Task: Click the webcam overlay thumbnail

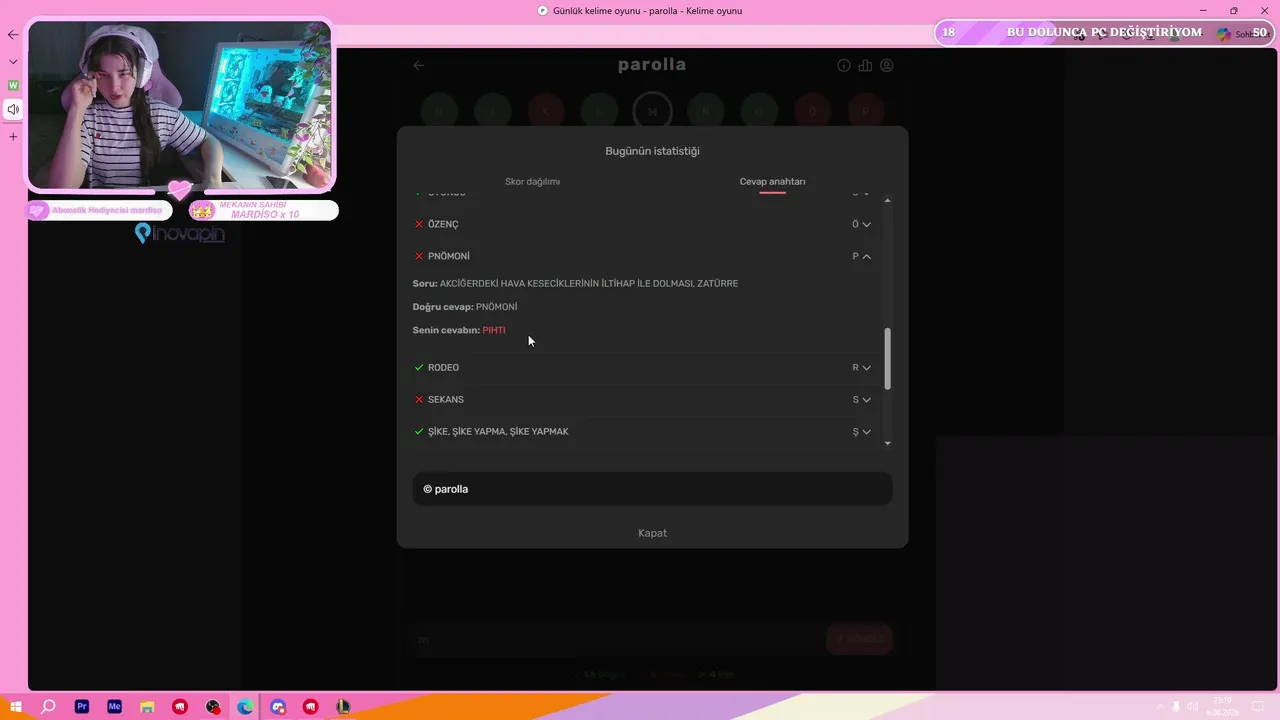Action: (180, 104)
